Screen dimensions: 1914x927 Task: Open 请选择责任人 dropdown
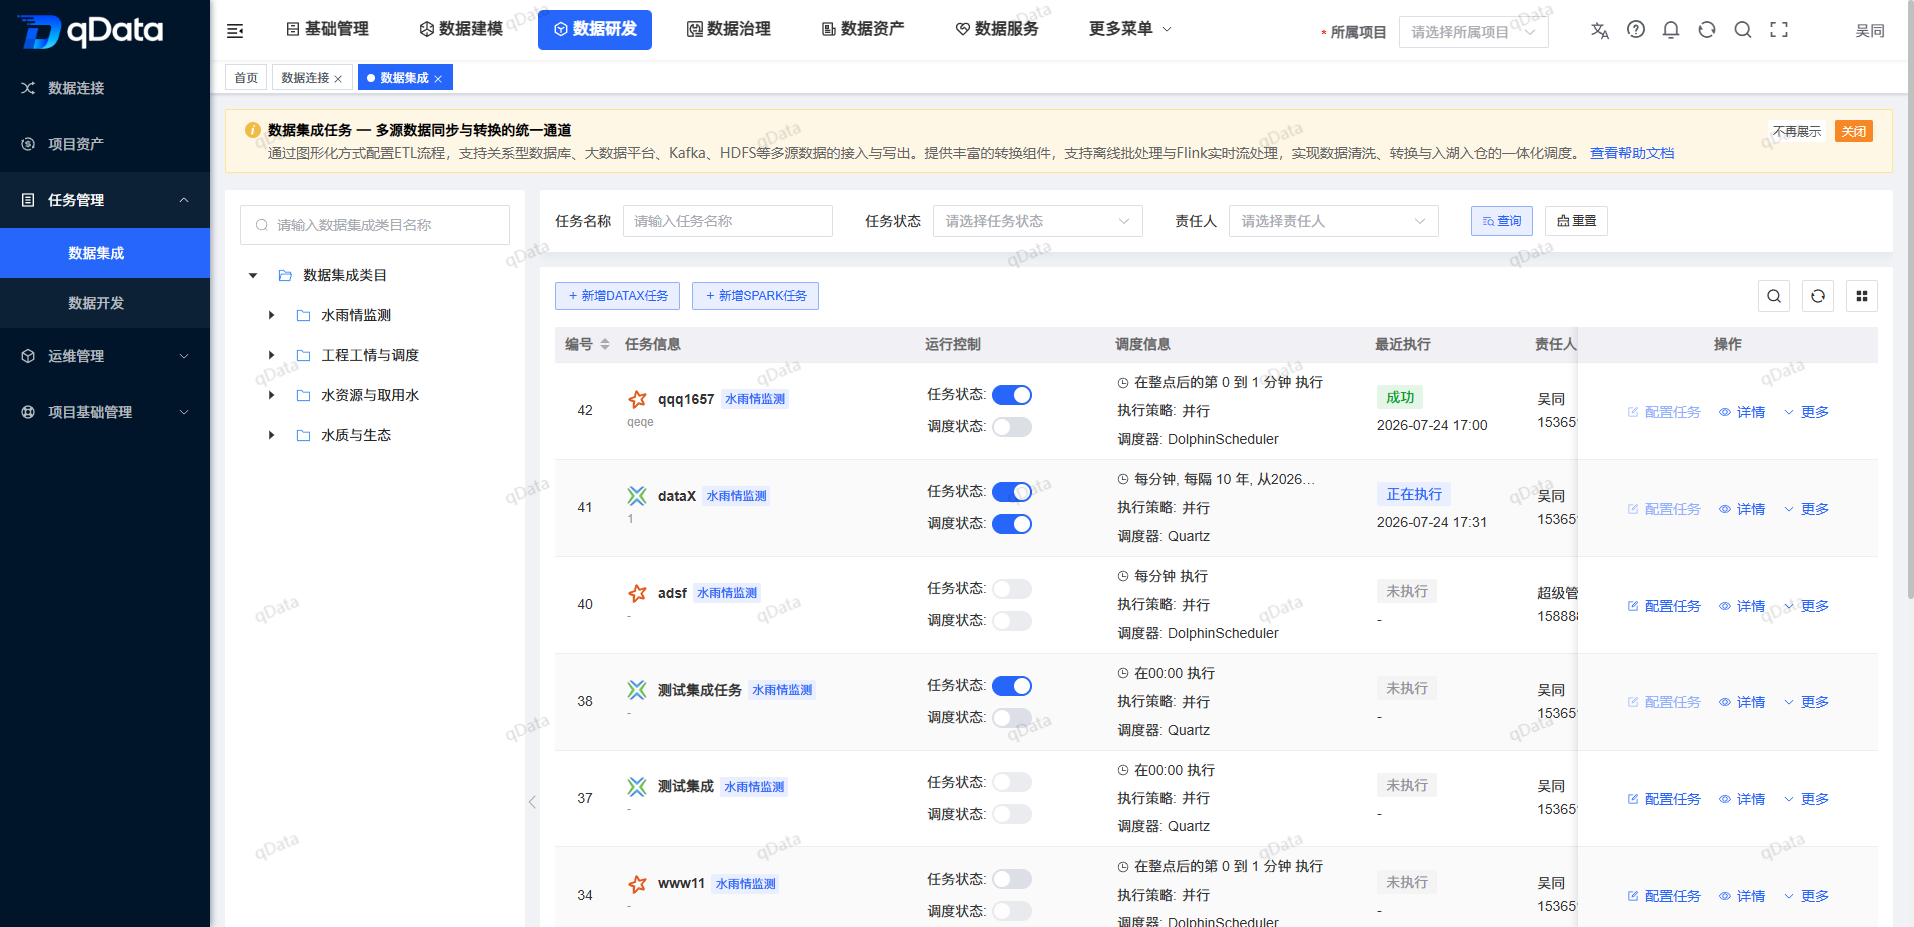(1334, 221)
